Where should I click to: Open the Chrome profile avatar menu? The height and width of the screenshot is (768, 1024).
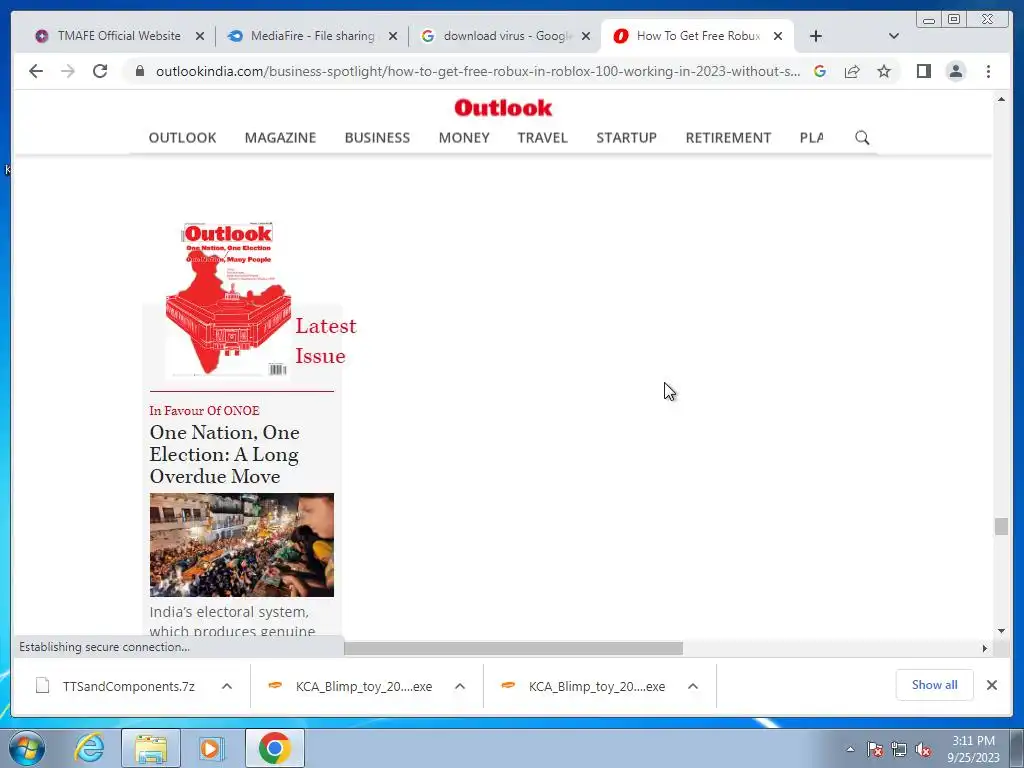point(955,71)
